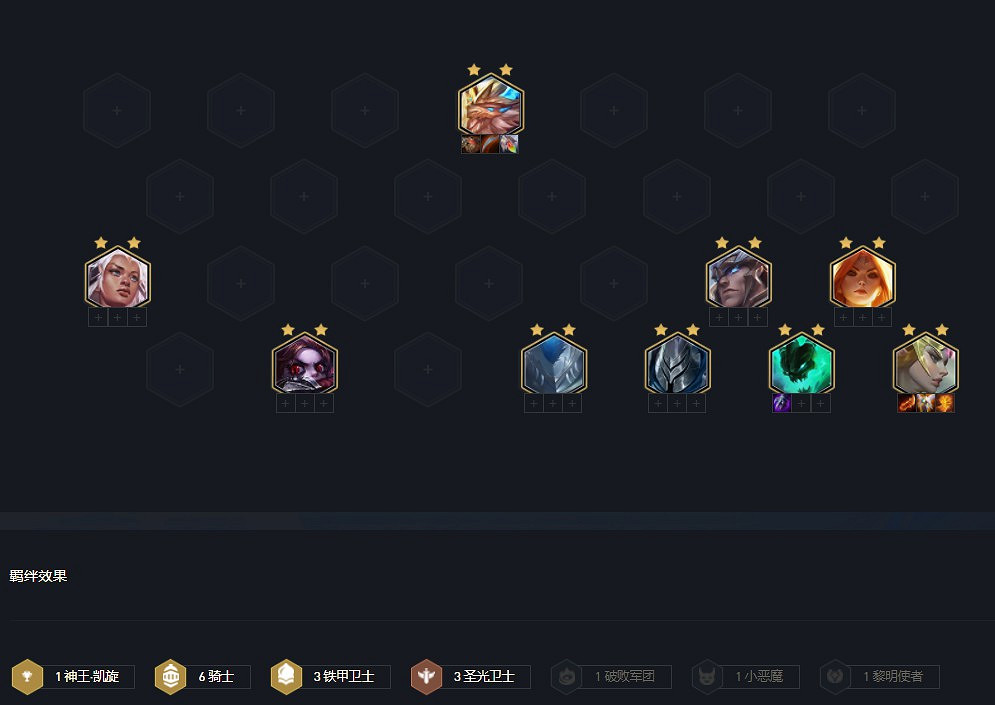Add item to white-haired champion's first slot
Viewport: 995px width, 705px height.
click(98, 317)
